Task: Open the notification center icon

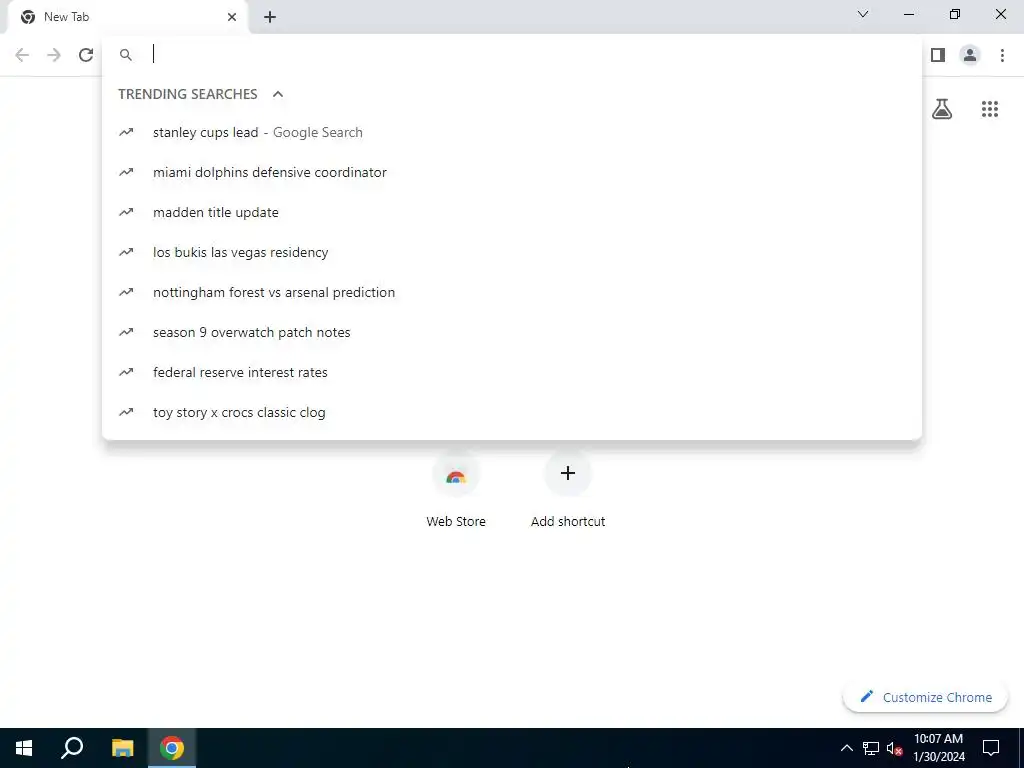Action: 991,748
